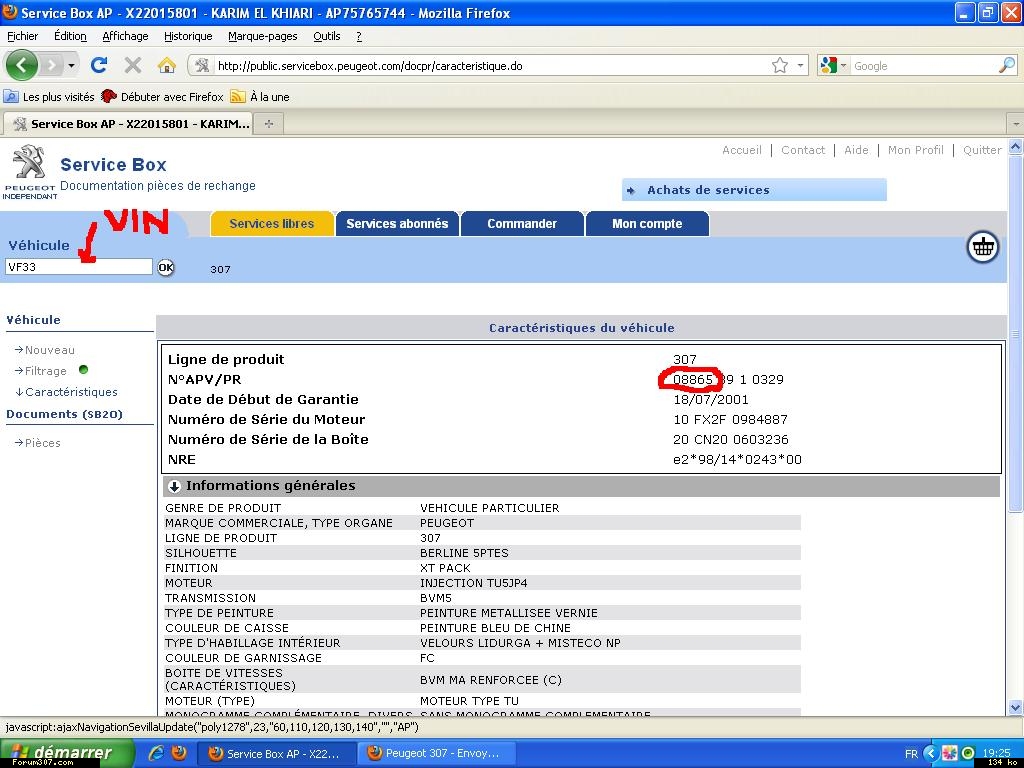
Task: Click the page scrollbar down arrow
Action: point(1016,707)
